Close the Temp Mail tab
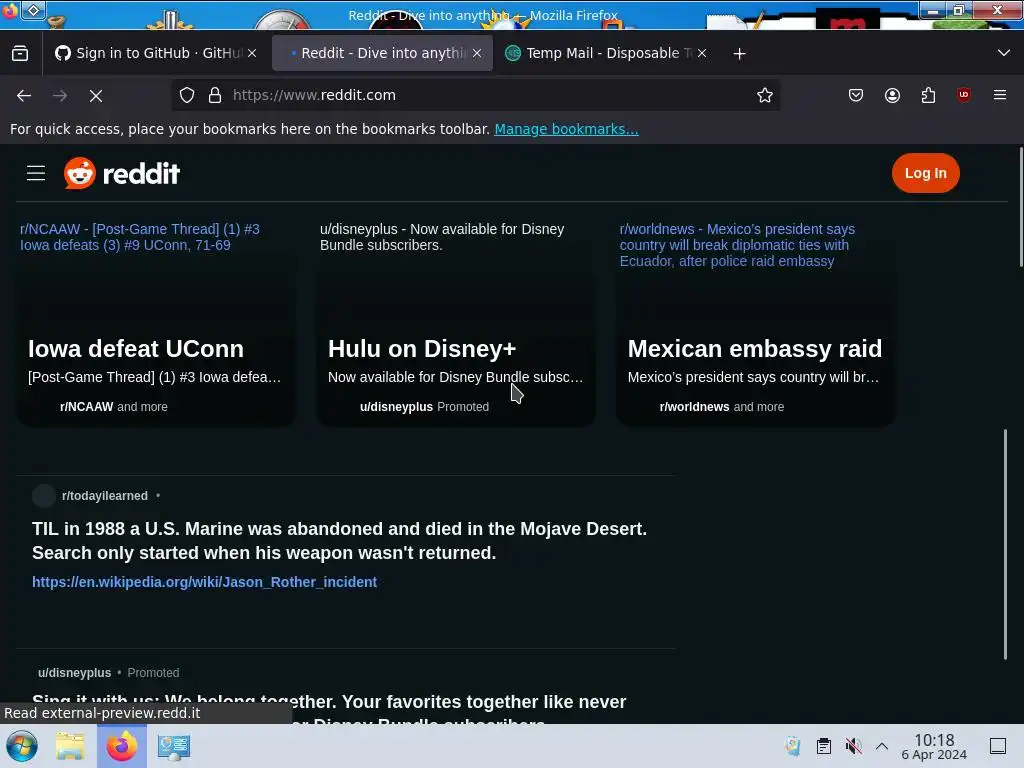This screenshot has width=1024, height=768. 702,54
